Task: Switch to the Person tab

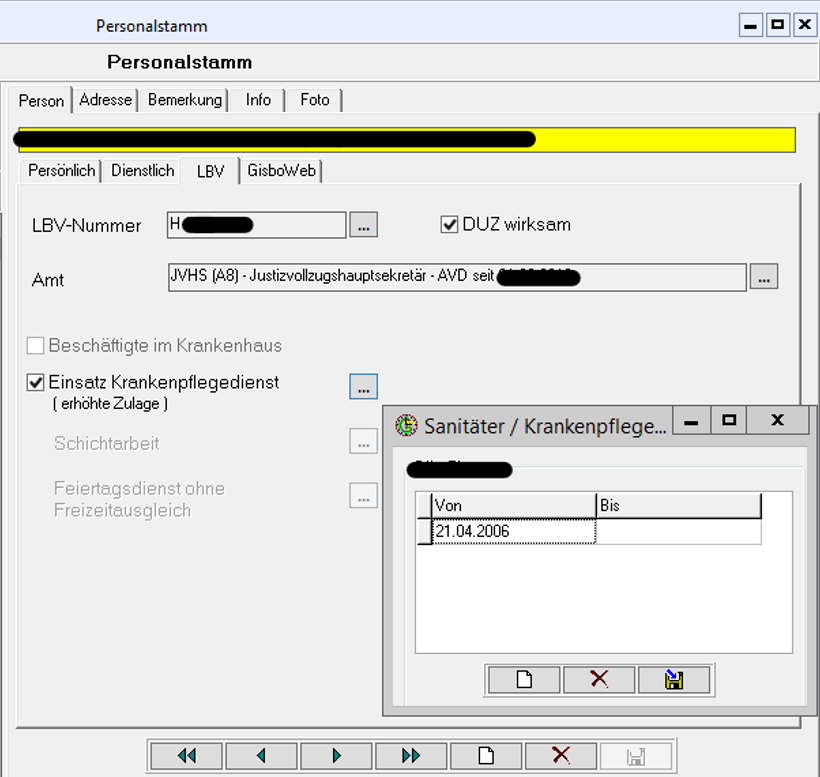Action: pos(41,100)
